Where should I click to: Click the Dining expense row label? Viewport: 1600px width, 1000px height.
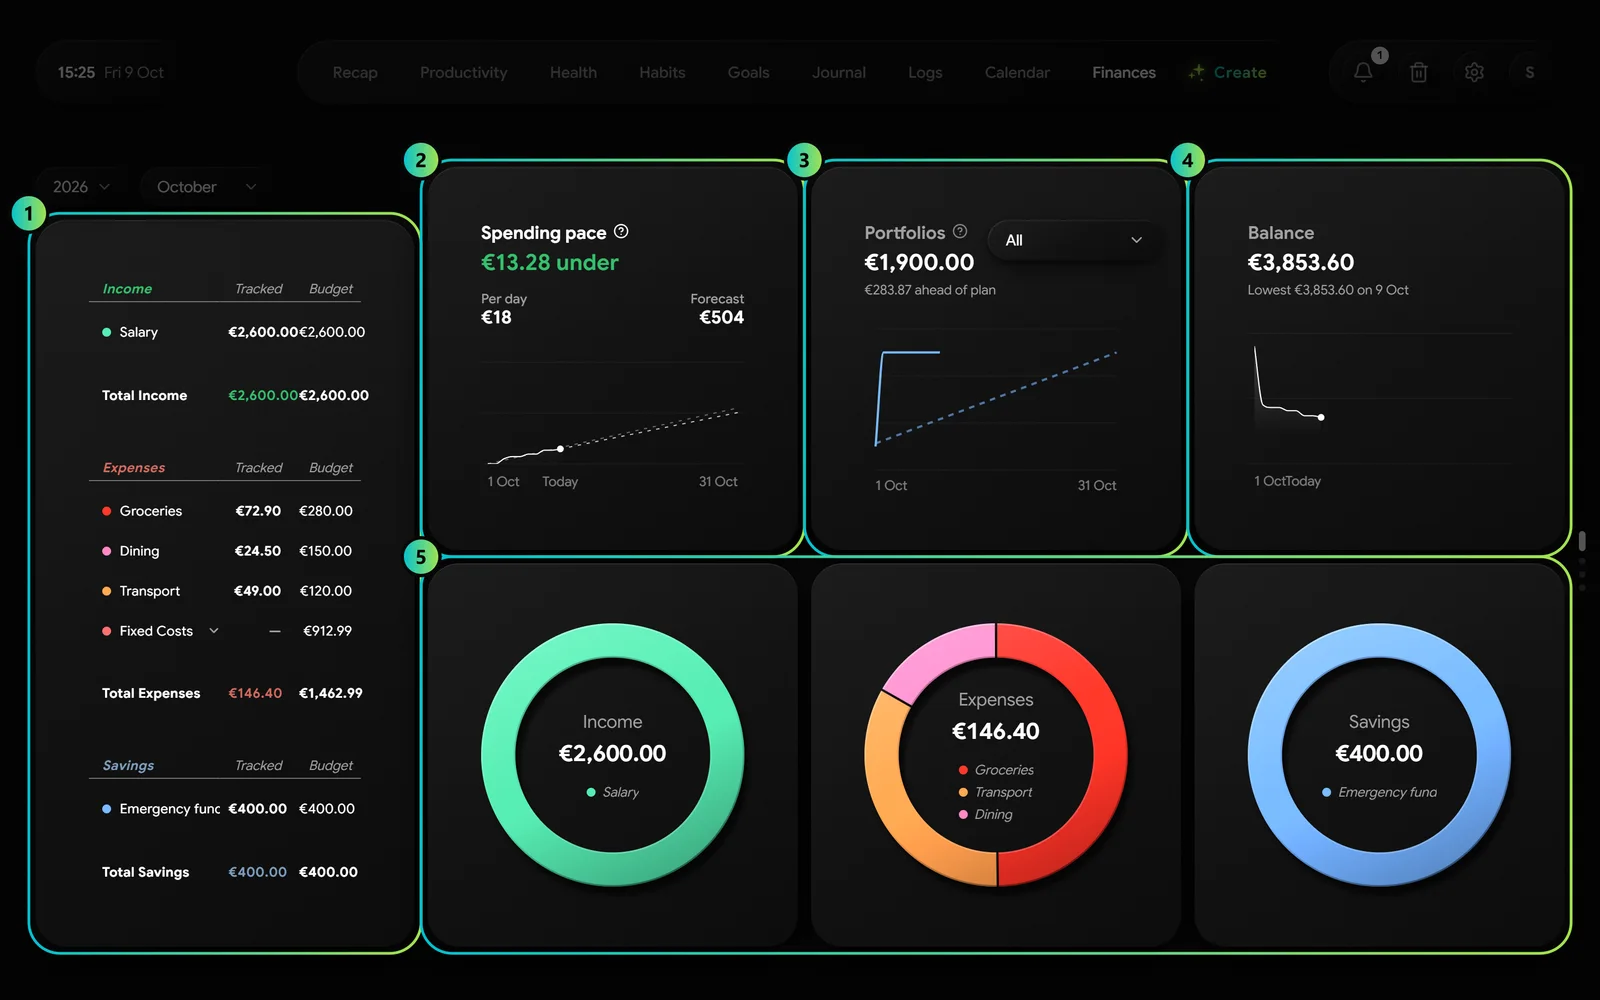tap(139, 551)
